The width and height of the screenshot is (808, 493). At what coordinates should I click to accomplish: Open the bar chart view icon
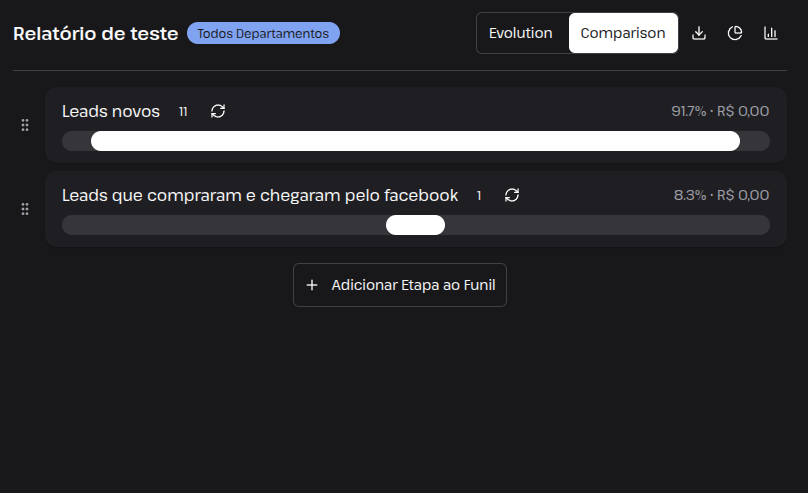tap(770, 33)
